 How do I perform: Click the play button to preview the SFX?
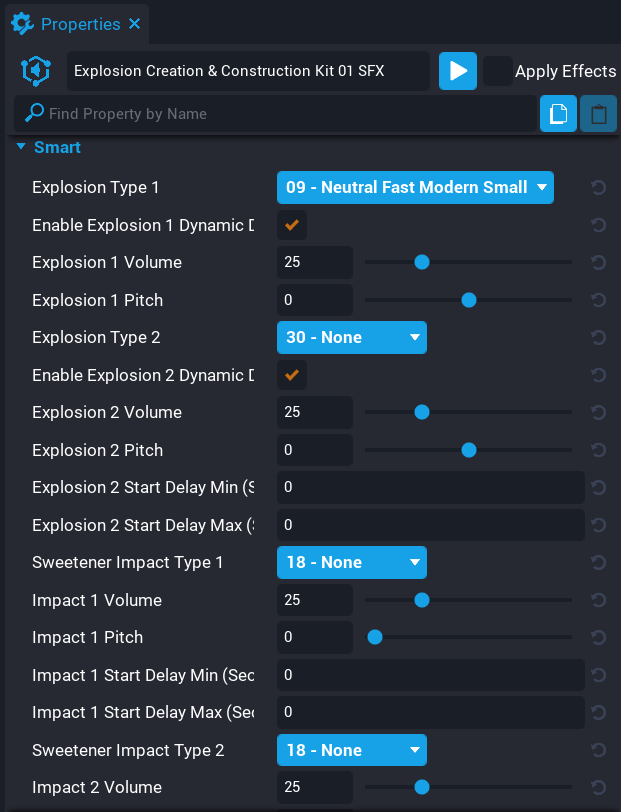coord(457,71)
